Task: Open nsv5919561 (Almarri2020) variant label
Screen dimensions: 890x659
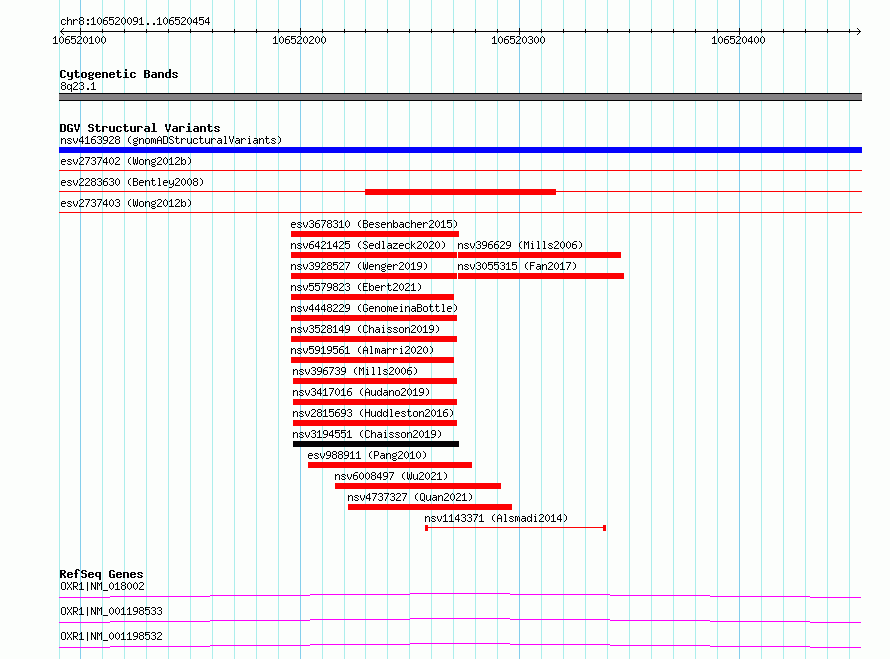Action: click(362, 350)
